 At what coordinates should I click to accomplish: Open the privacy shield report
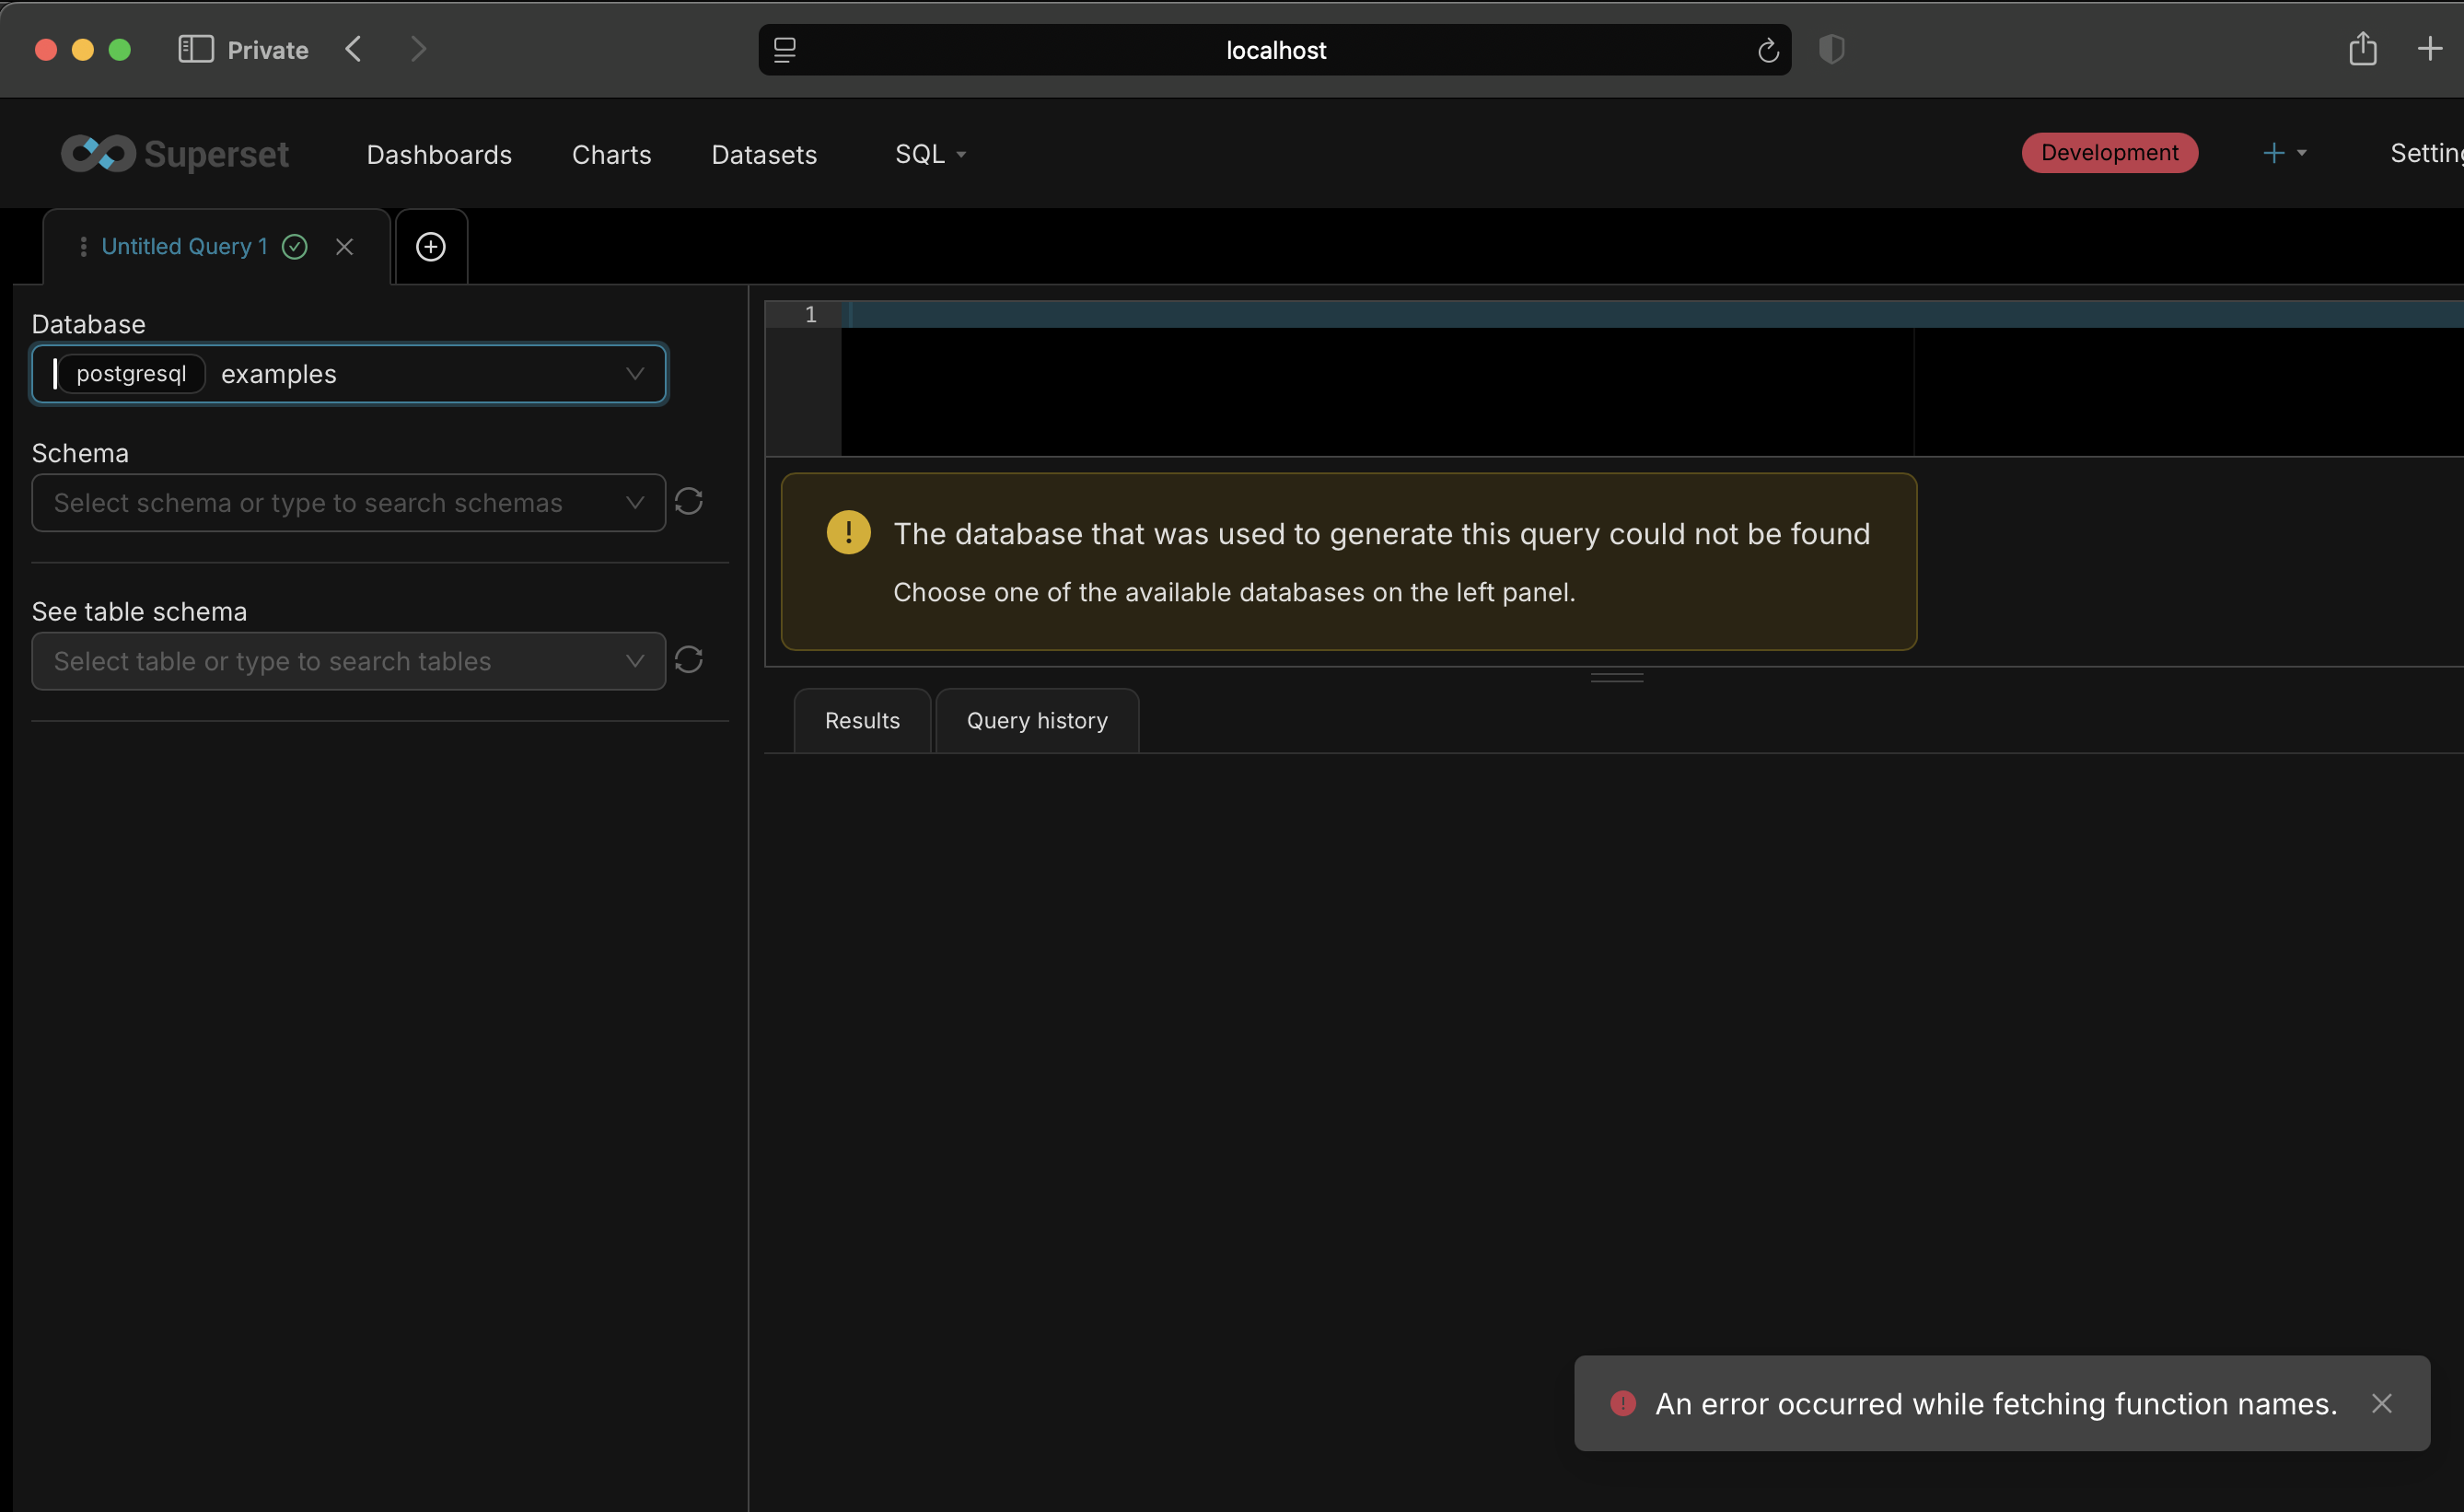point(1831,49)
